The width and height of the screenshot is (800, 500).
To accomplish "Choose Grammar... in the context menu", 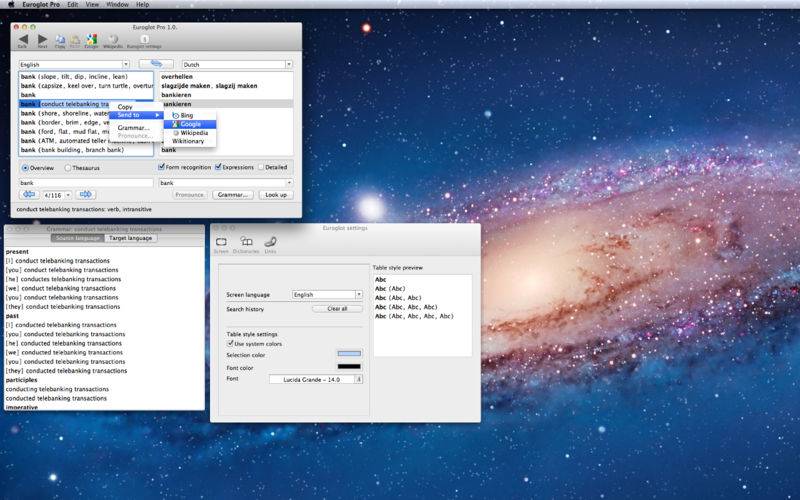I will pos(136,128).
